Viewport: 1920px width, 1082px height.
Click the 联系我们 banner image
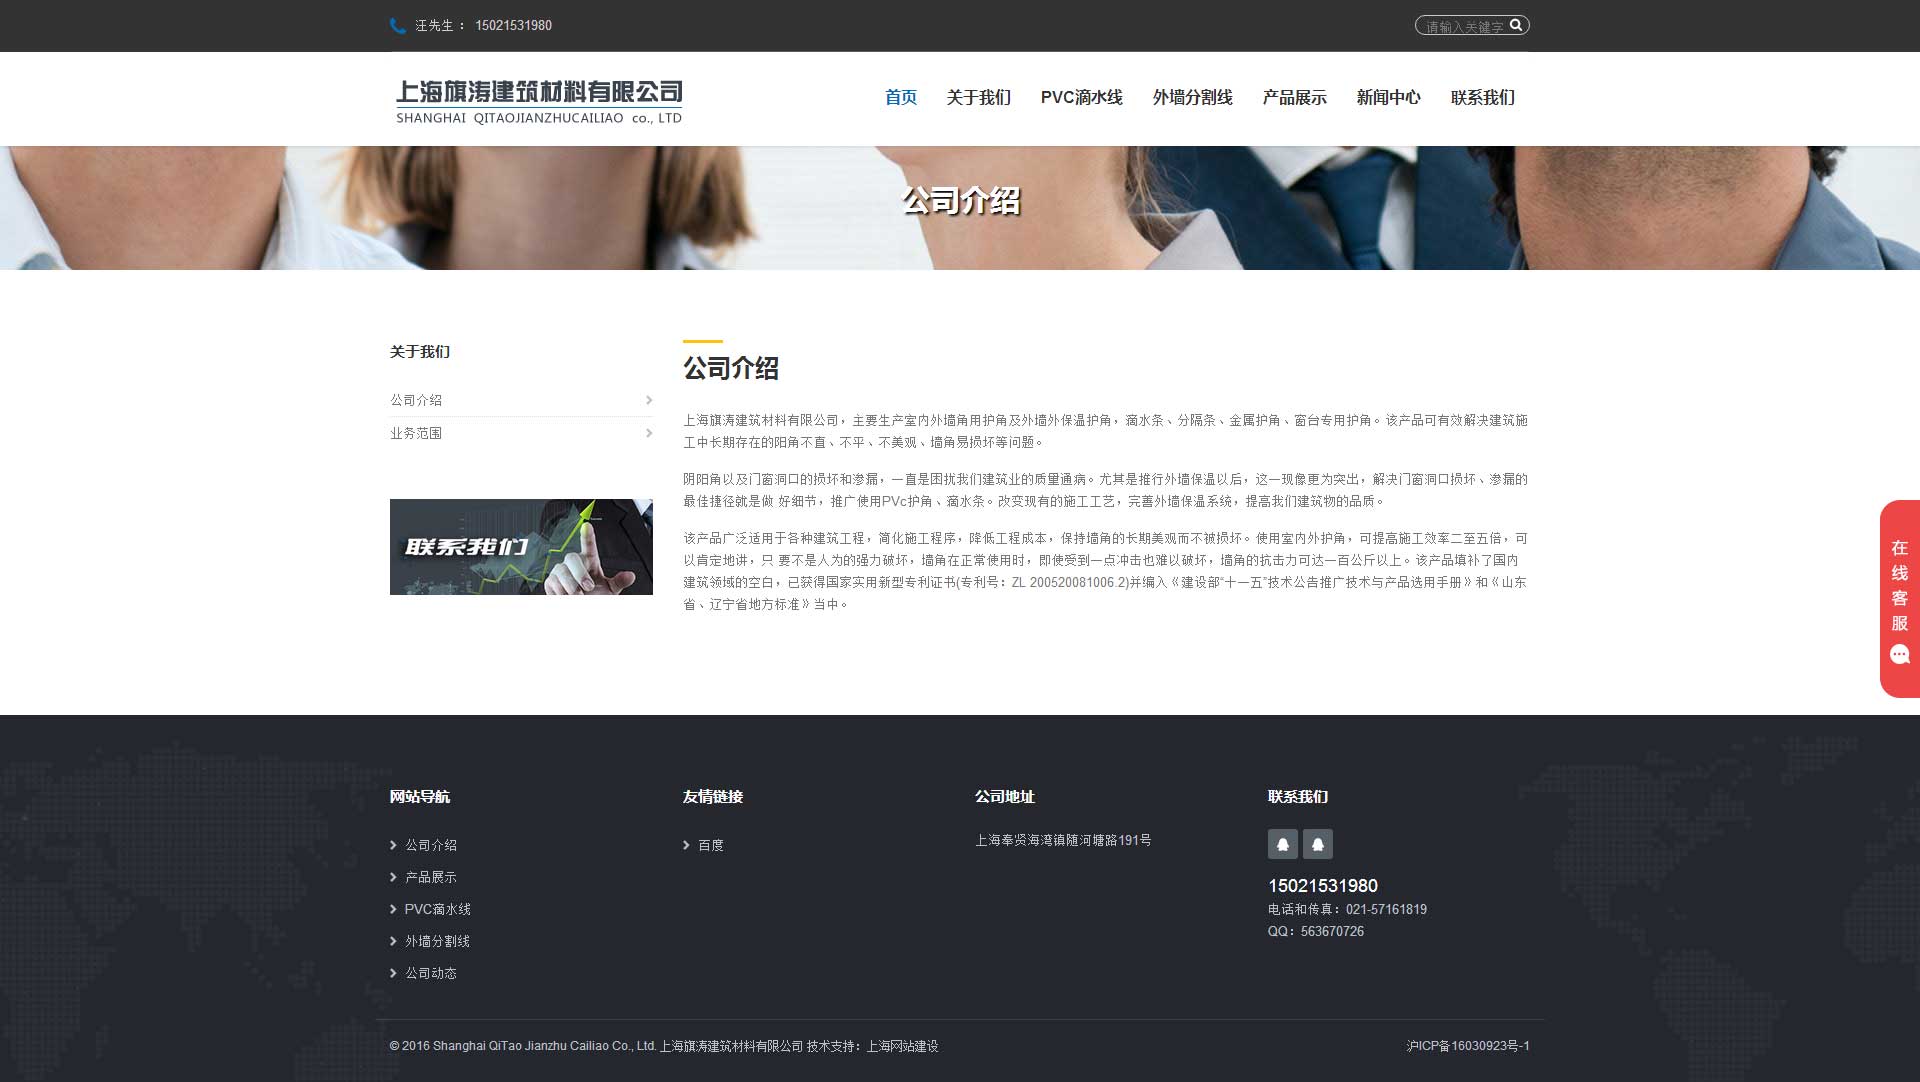coord(521,547)
